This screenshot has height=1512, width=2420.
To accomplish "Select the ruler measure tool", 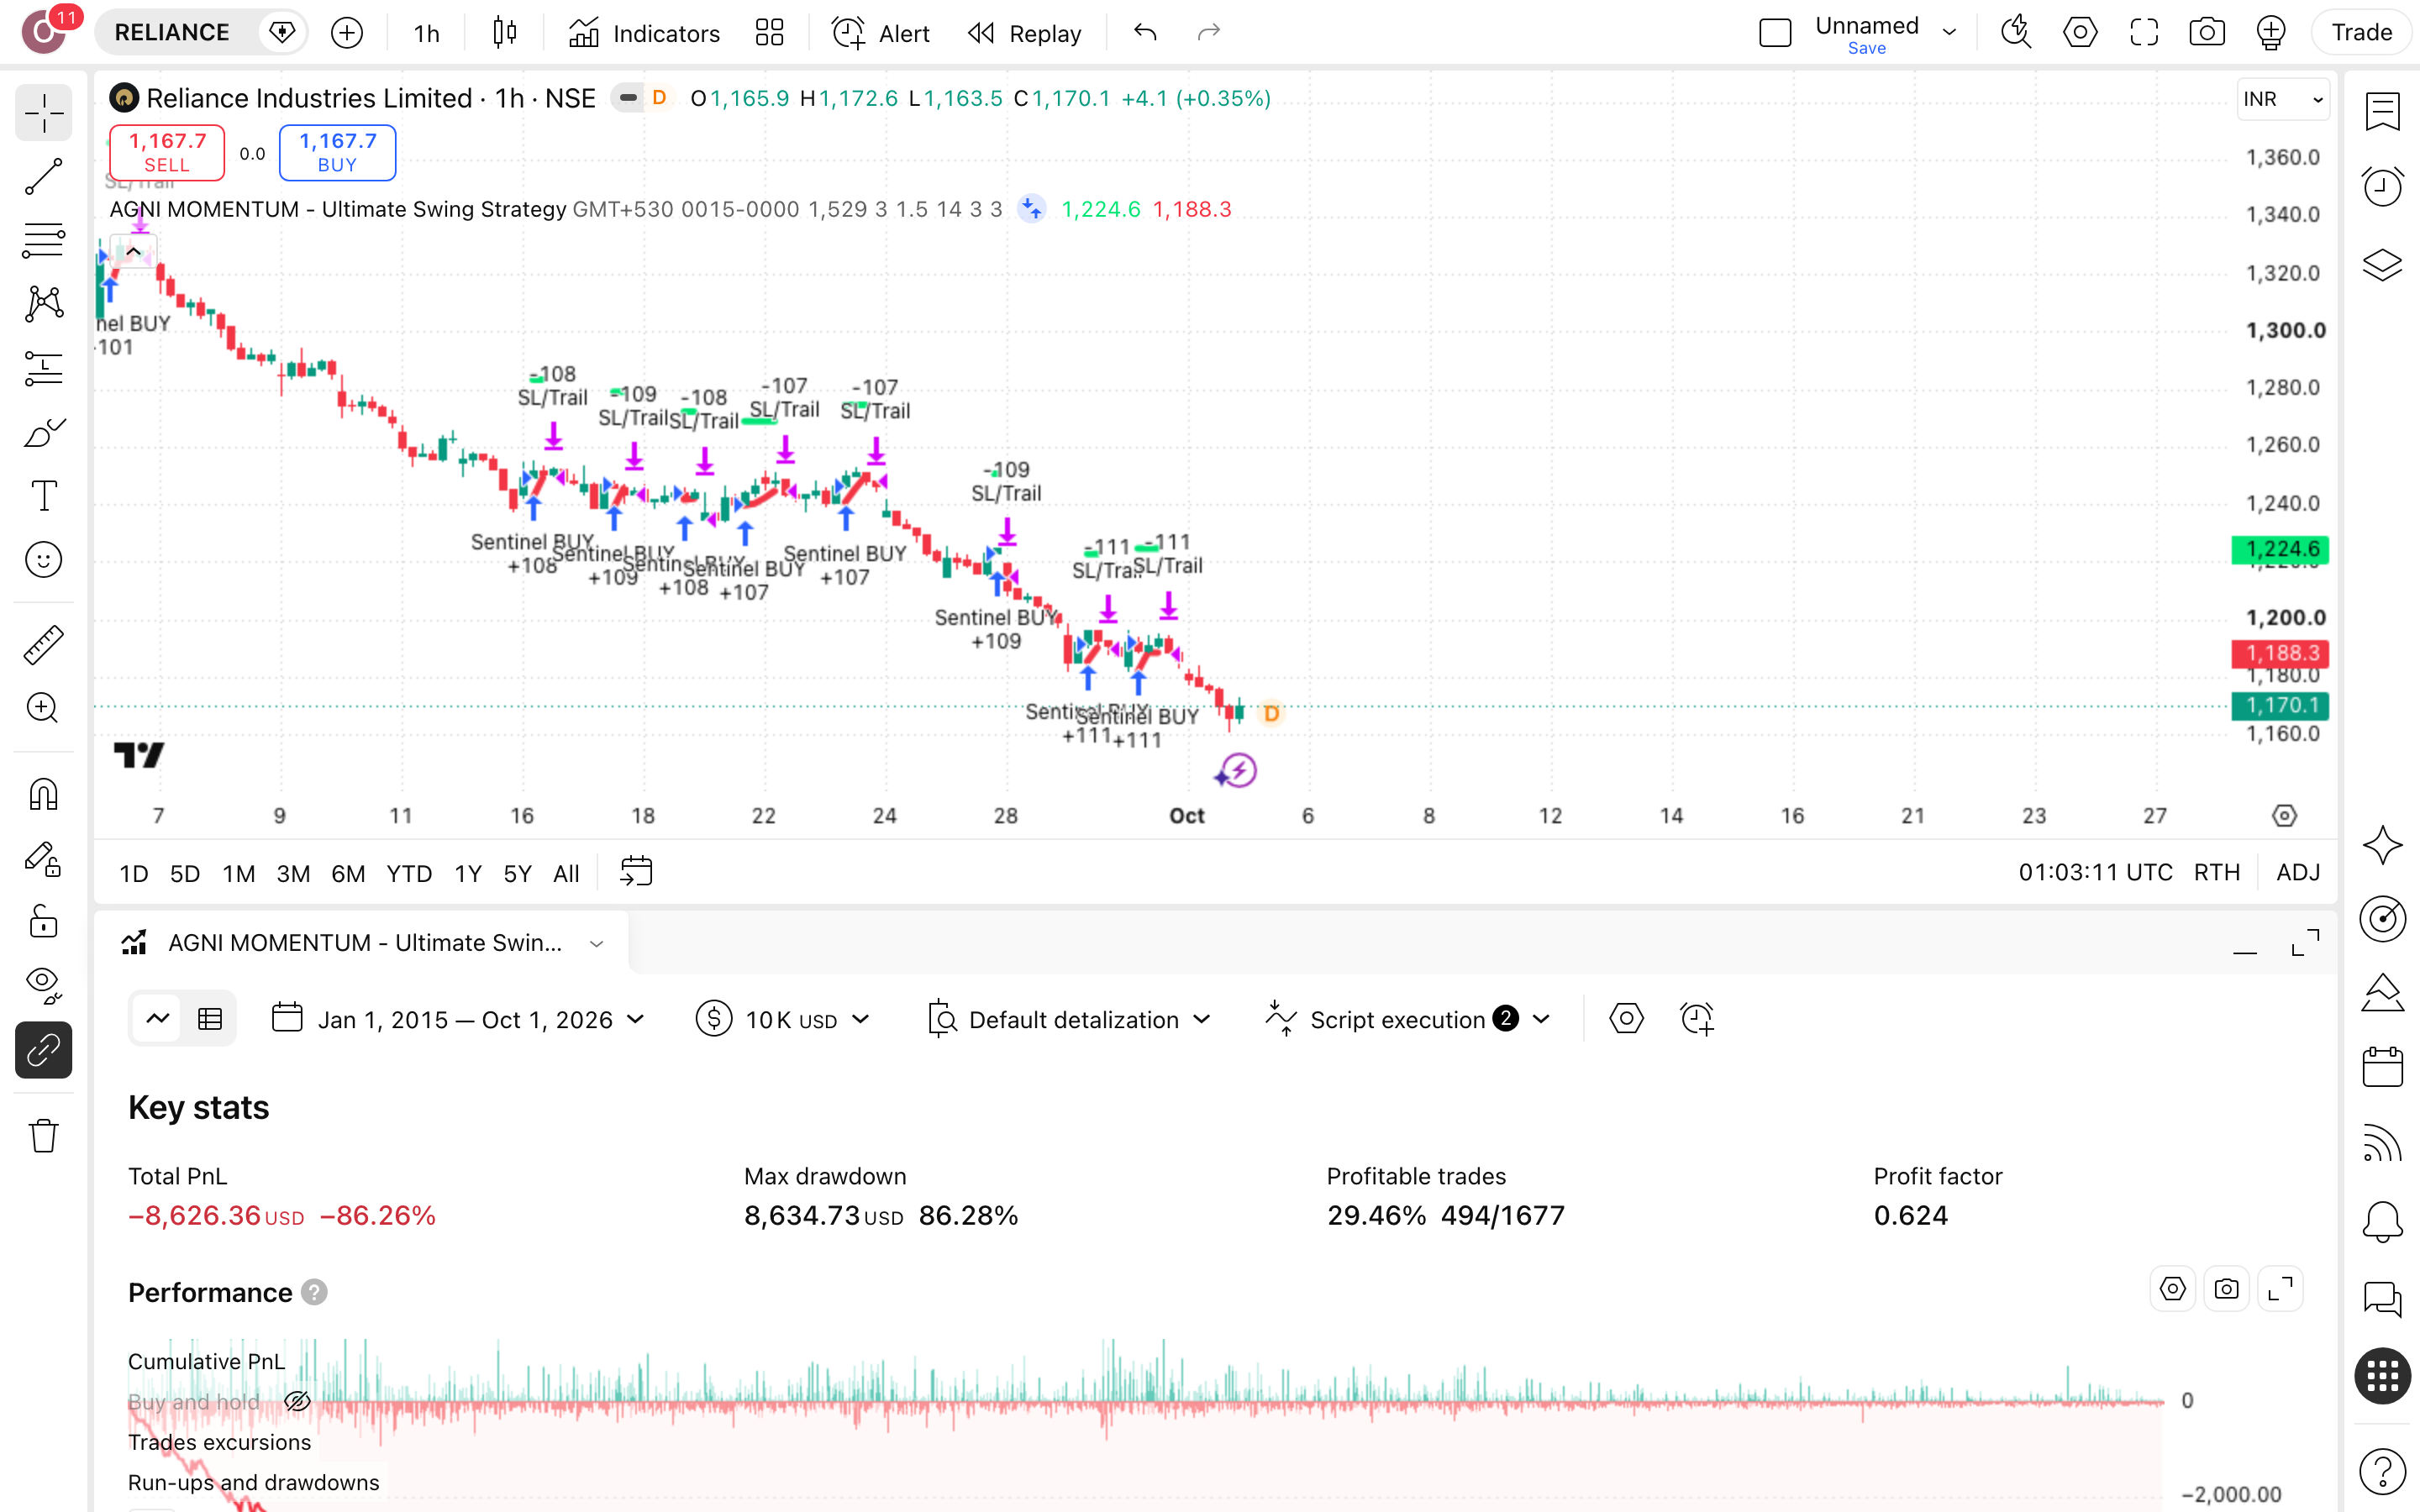I will 43,645.
